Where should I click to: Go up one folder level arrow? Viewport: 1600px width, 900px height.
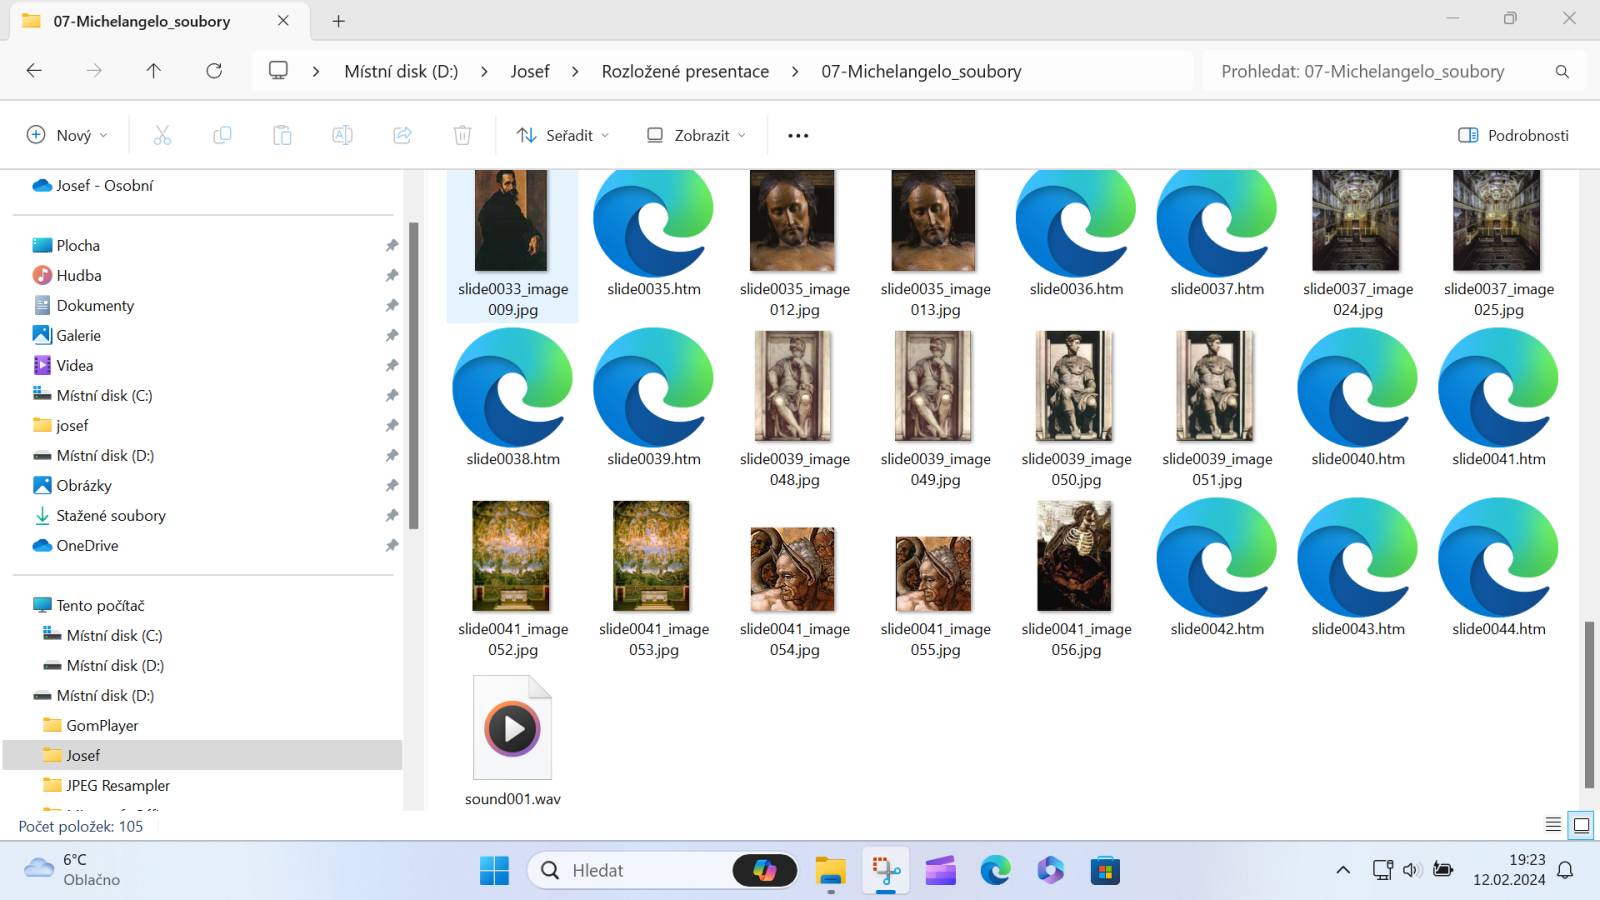coord(153,71)
